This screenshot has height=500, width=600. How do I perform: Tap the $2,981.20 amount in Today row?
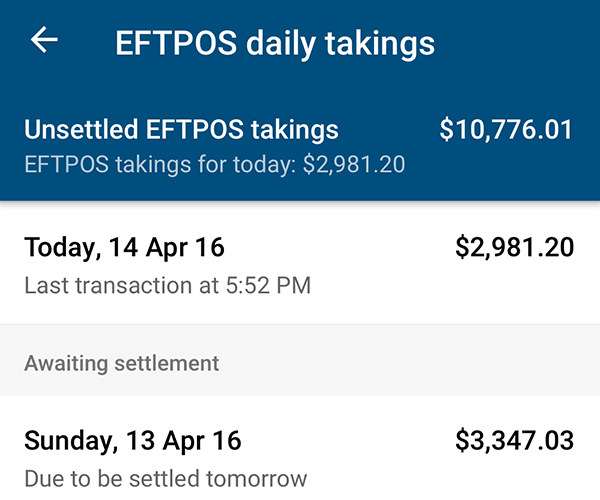click(514, 248)
